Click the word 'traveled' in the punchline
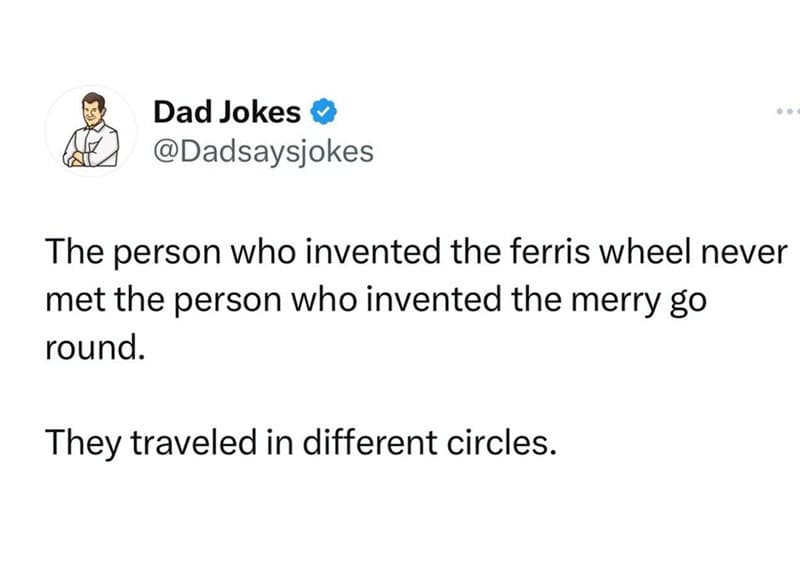This screenshot has width=800, height=573. point(194,442)
